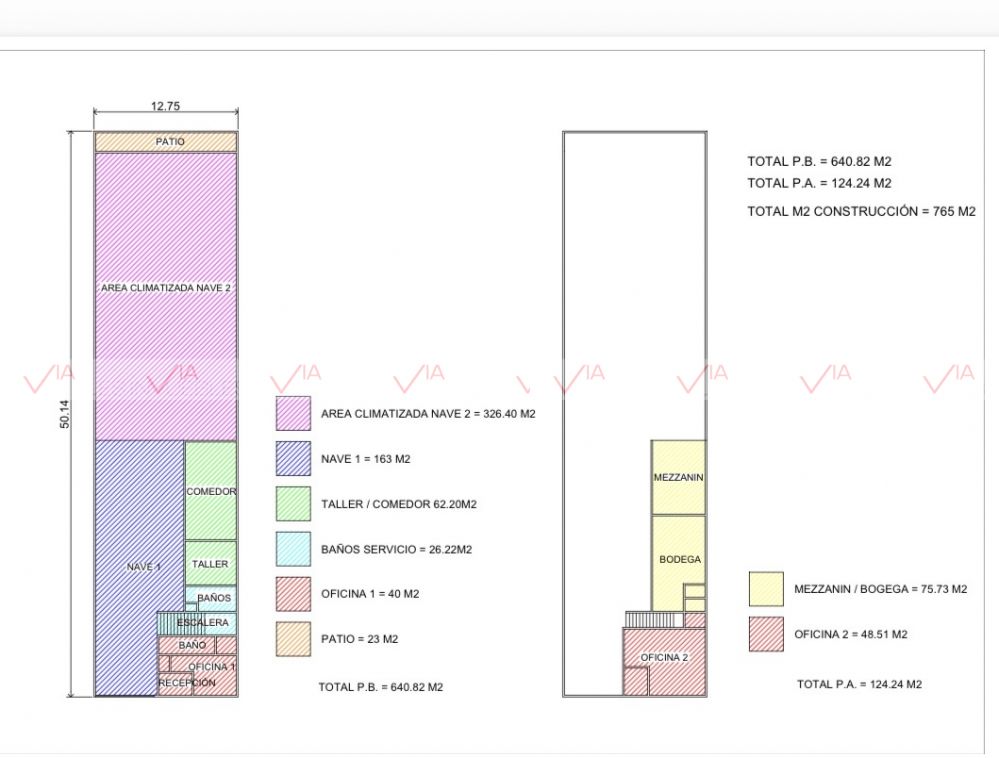Click the Oficina 2 room in the upper floor plan
Screen dimensions: 999x758
[664, 657]
